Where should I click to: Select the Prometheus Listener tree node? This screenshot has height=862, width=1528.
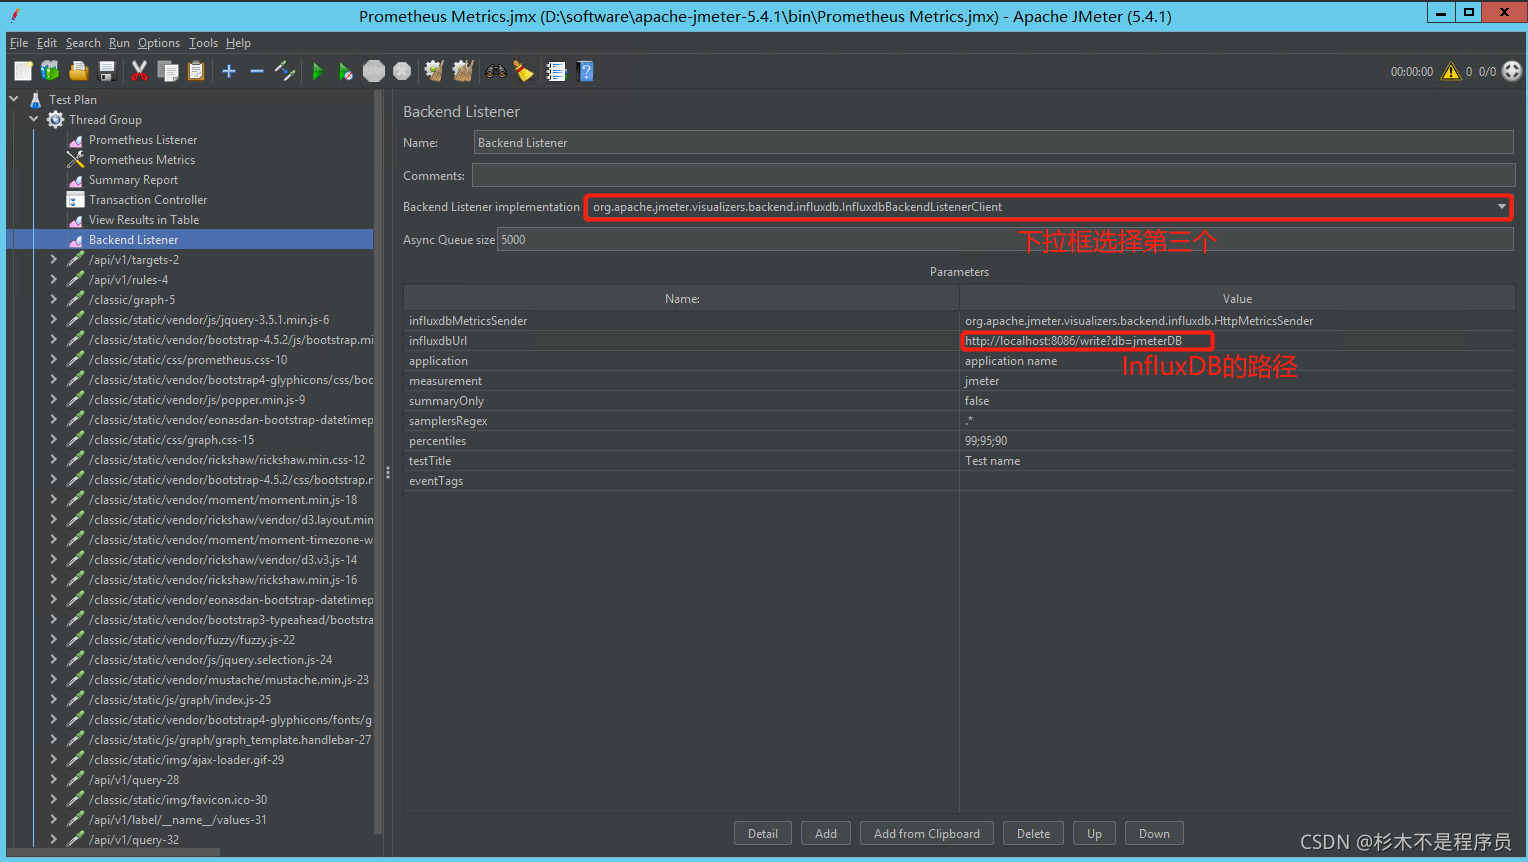(x=142, y=140)
